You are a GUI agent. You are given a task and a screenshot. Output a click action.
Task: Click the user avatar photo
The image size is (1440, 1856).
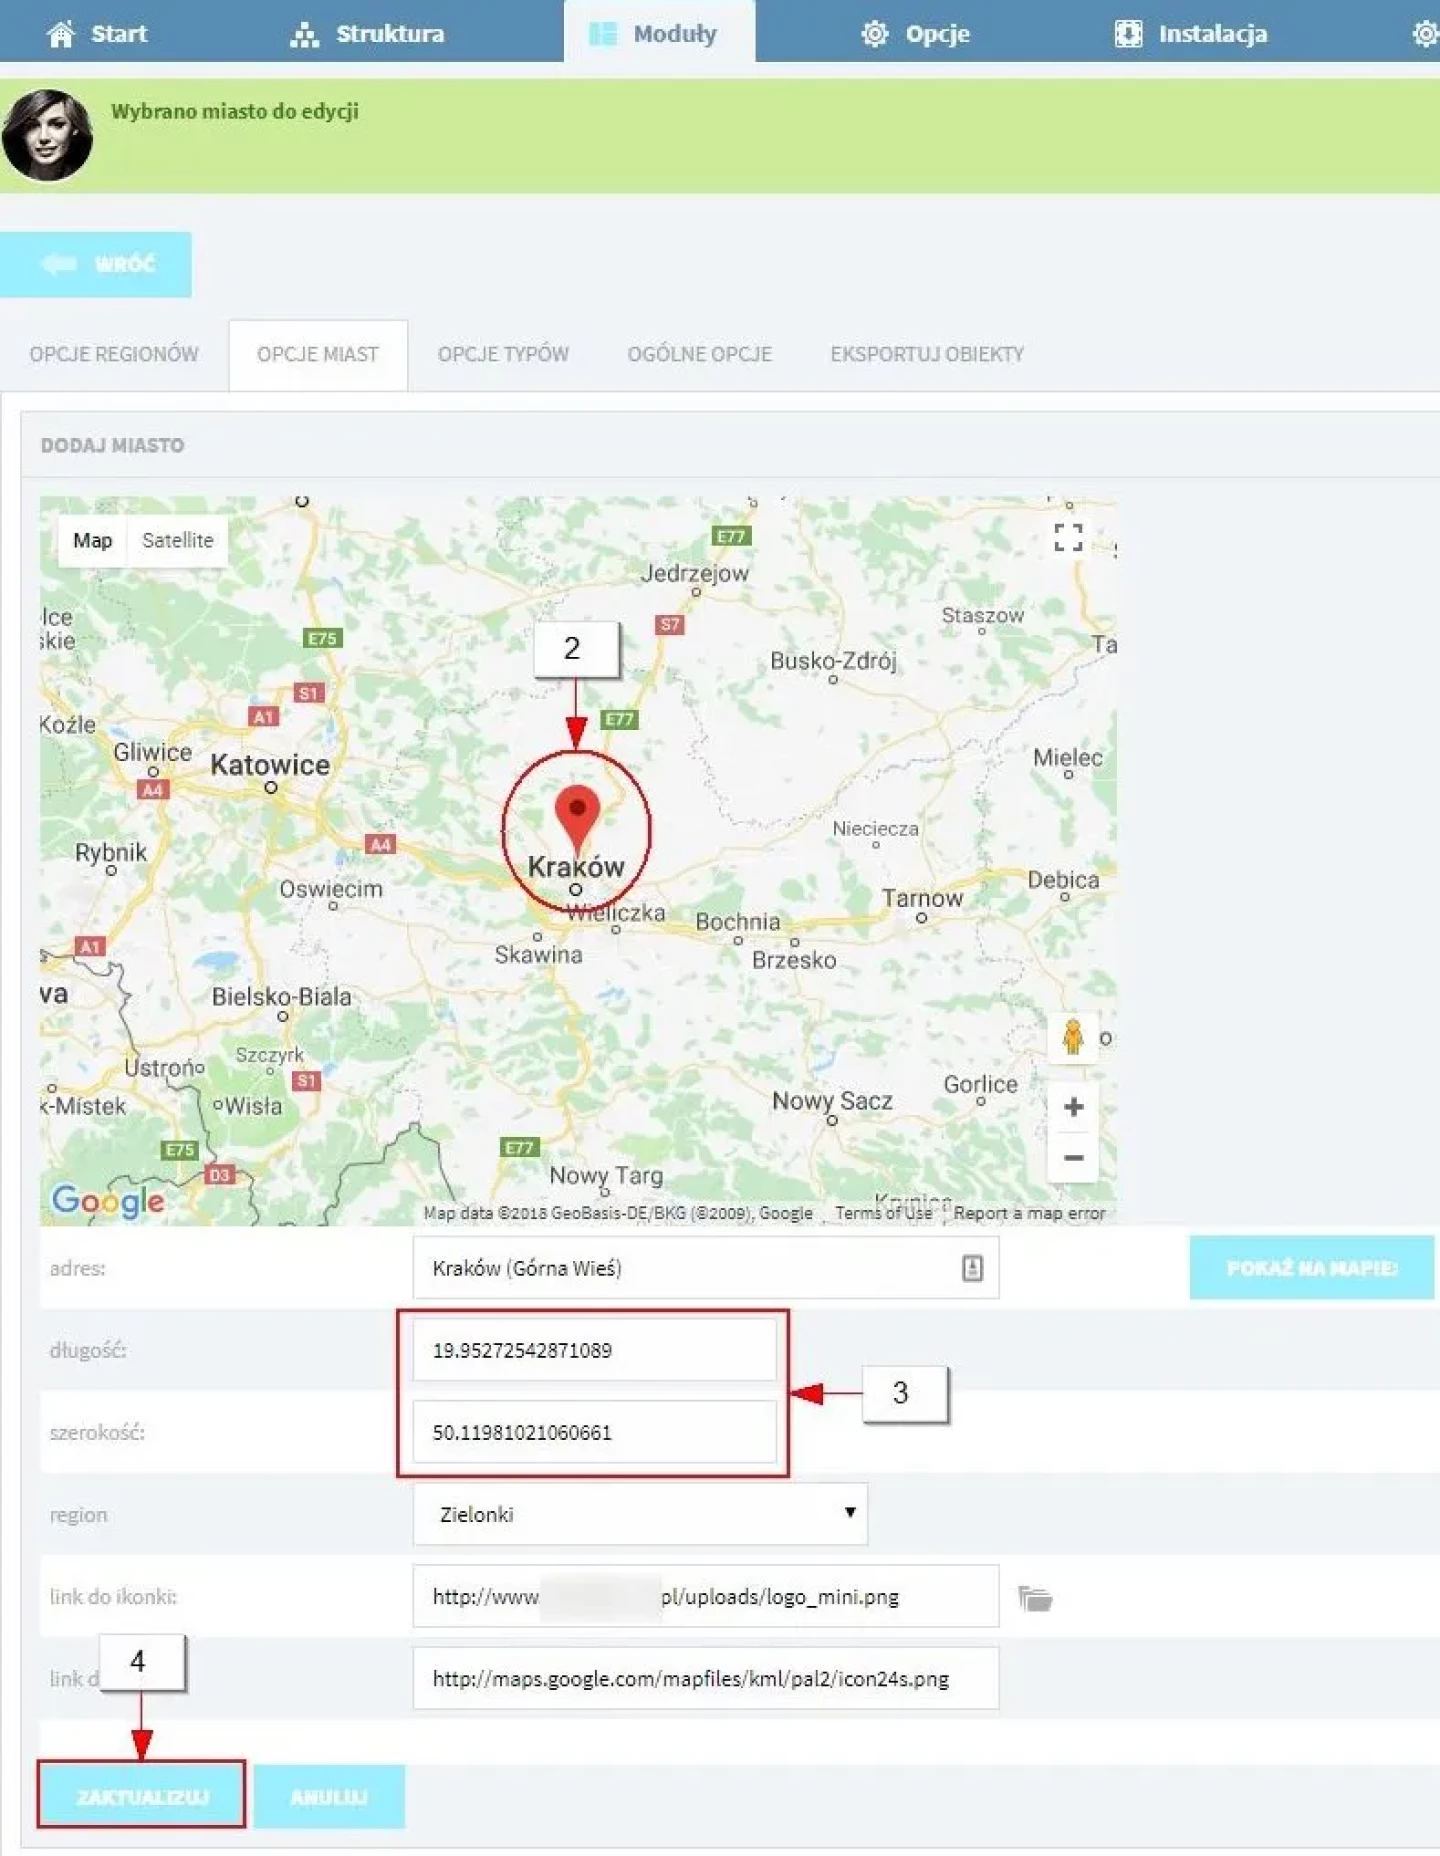coord(47,135)
